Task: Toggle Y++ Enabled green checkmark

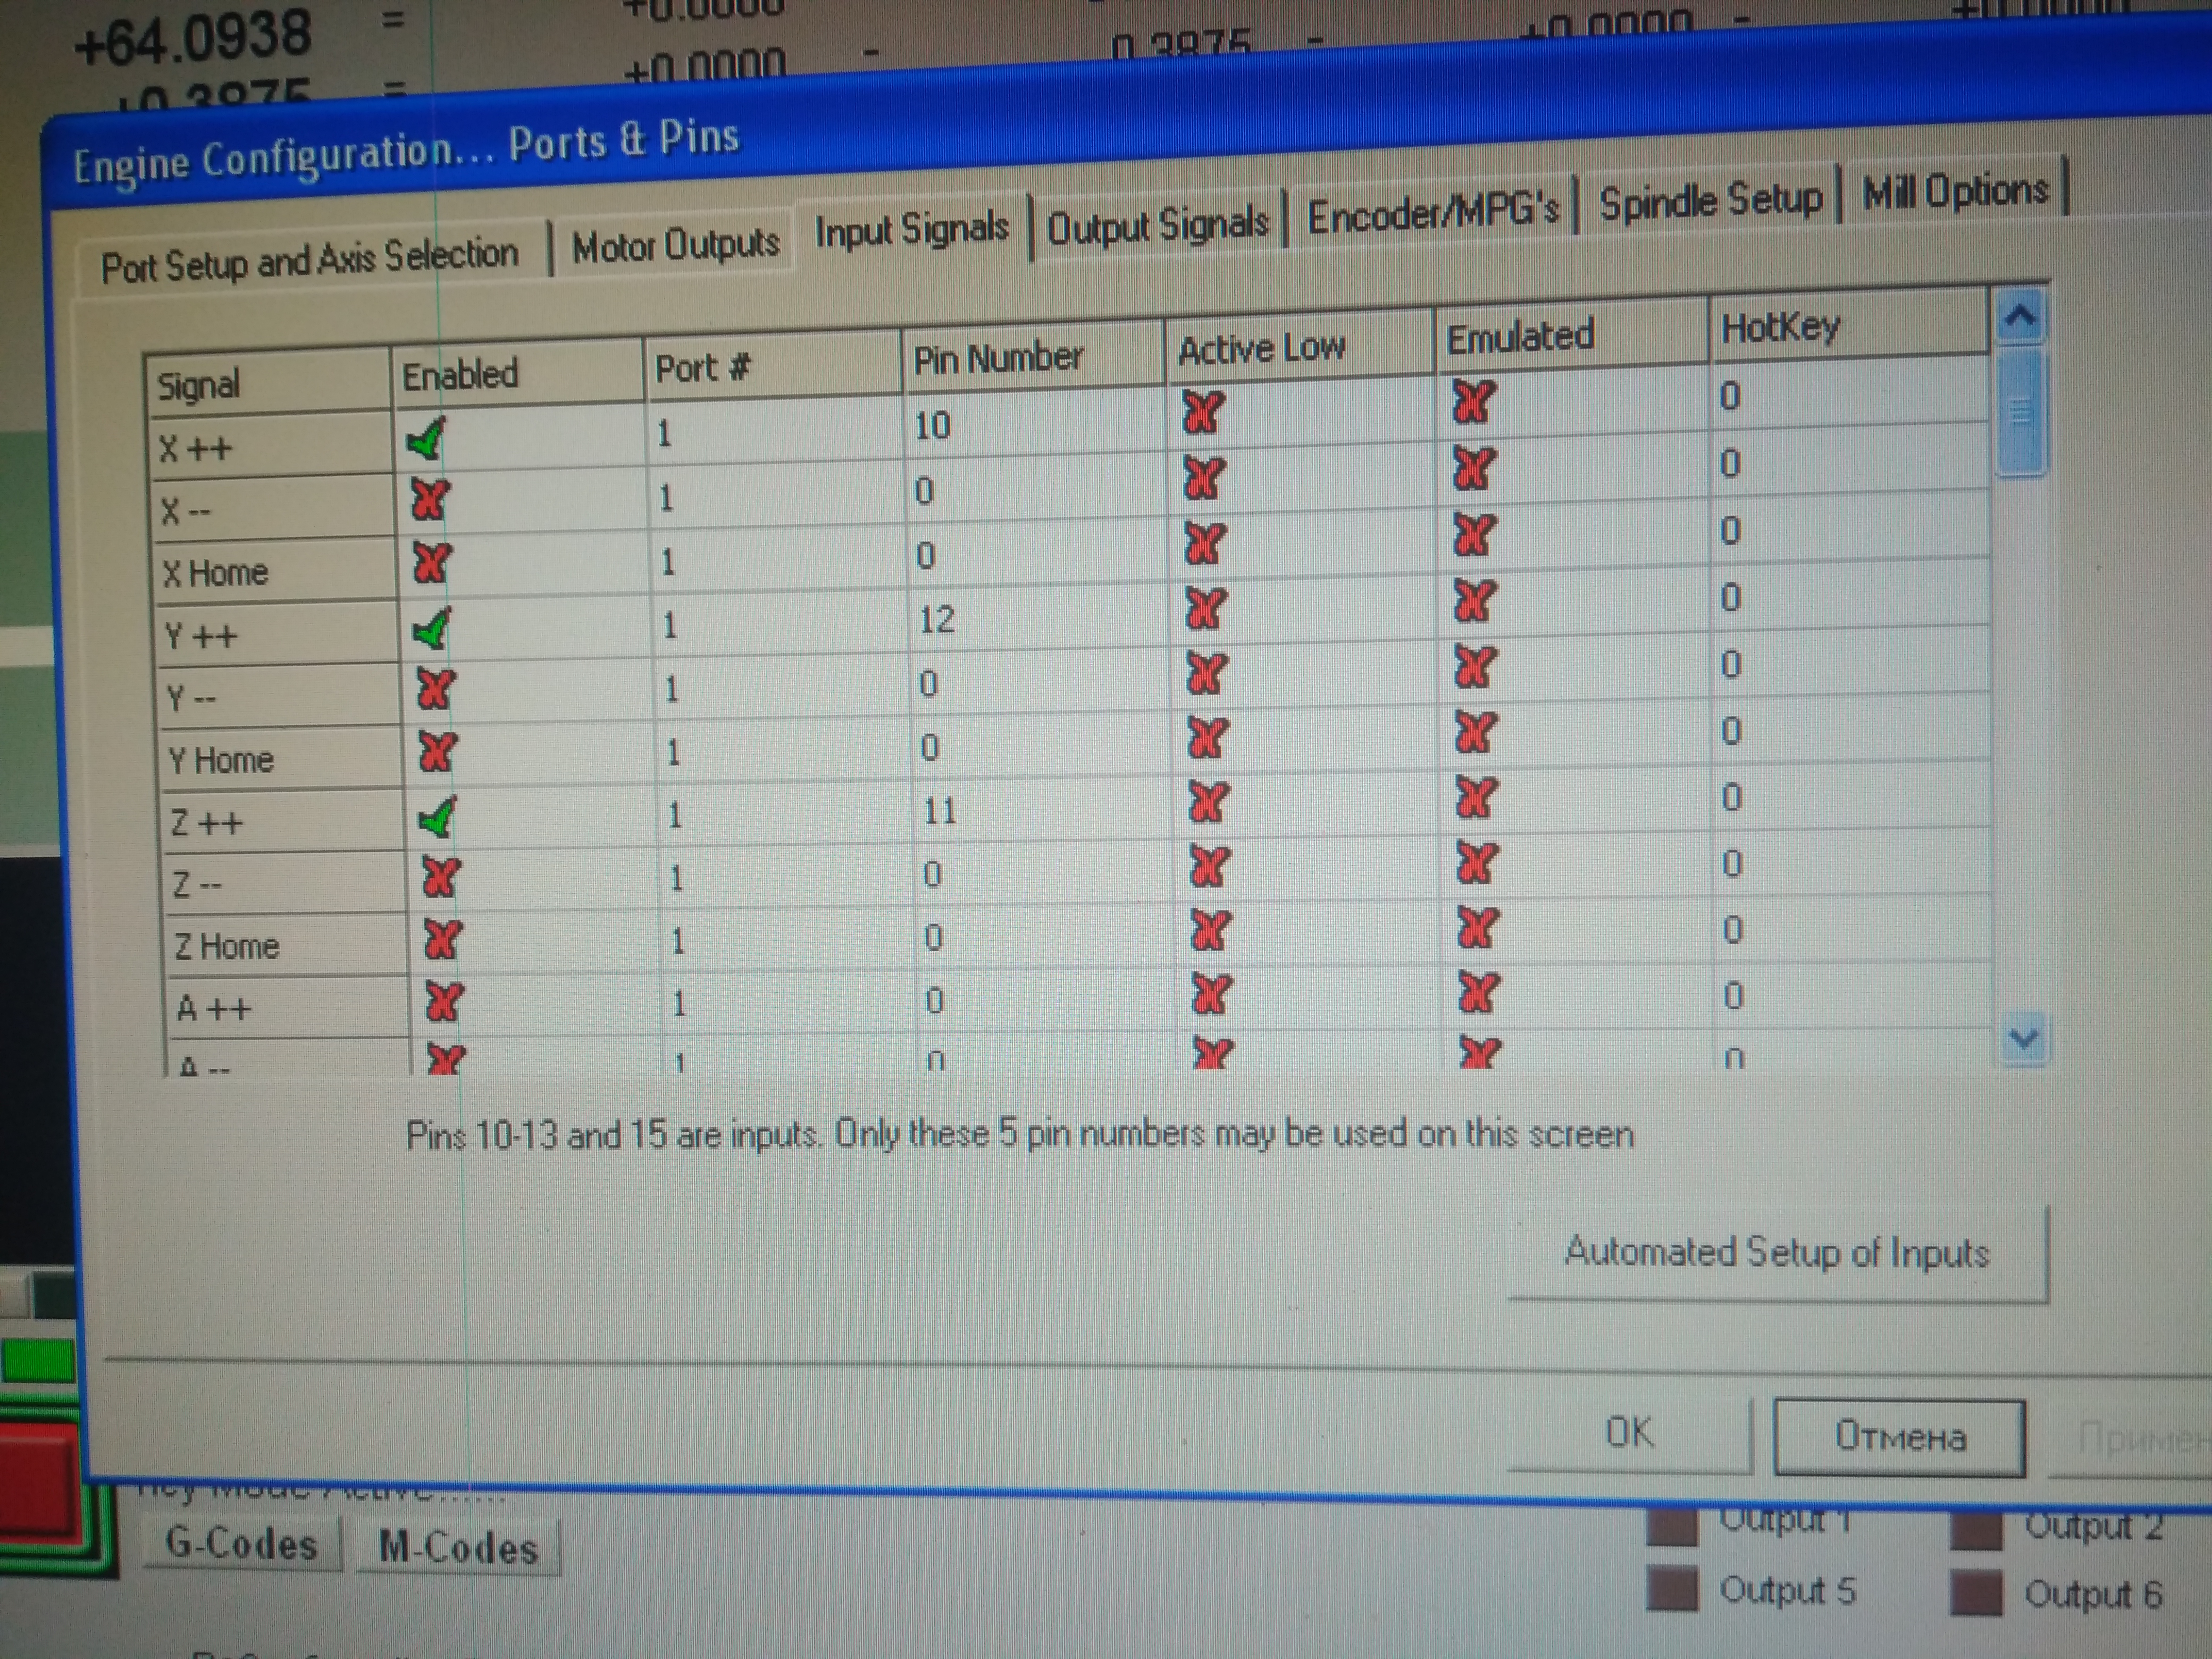Action: [432, 629]
